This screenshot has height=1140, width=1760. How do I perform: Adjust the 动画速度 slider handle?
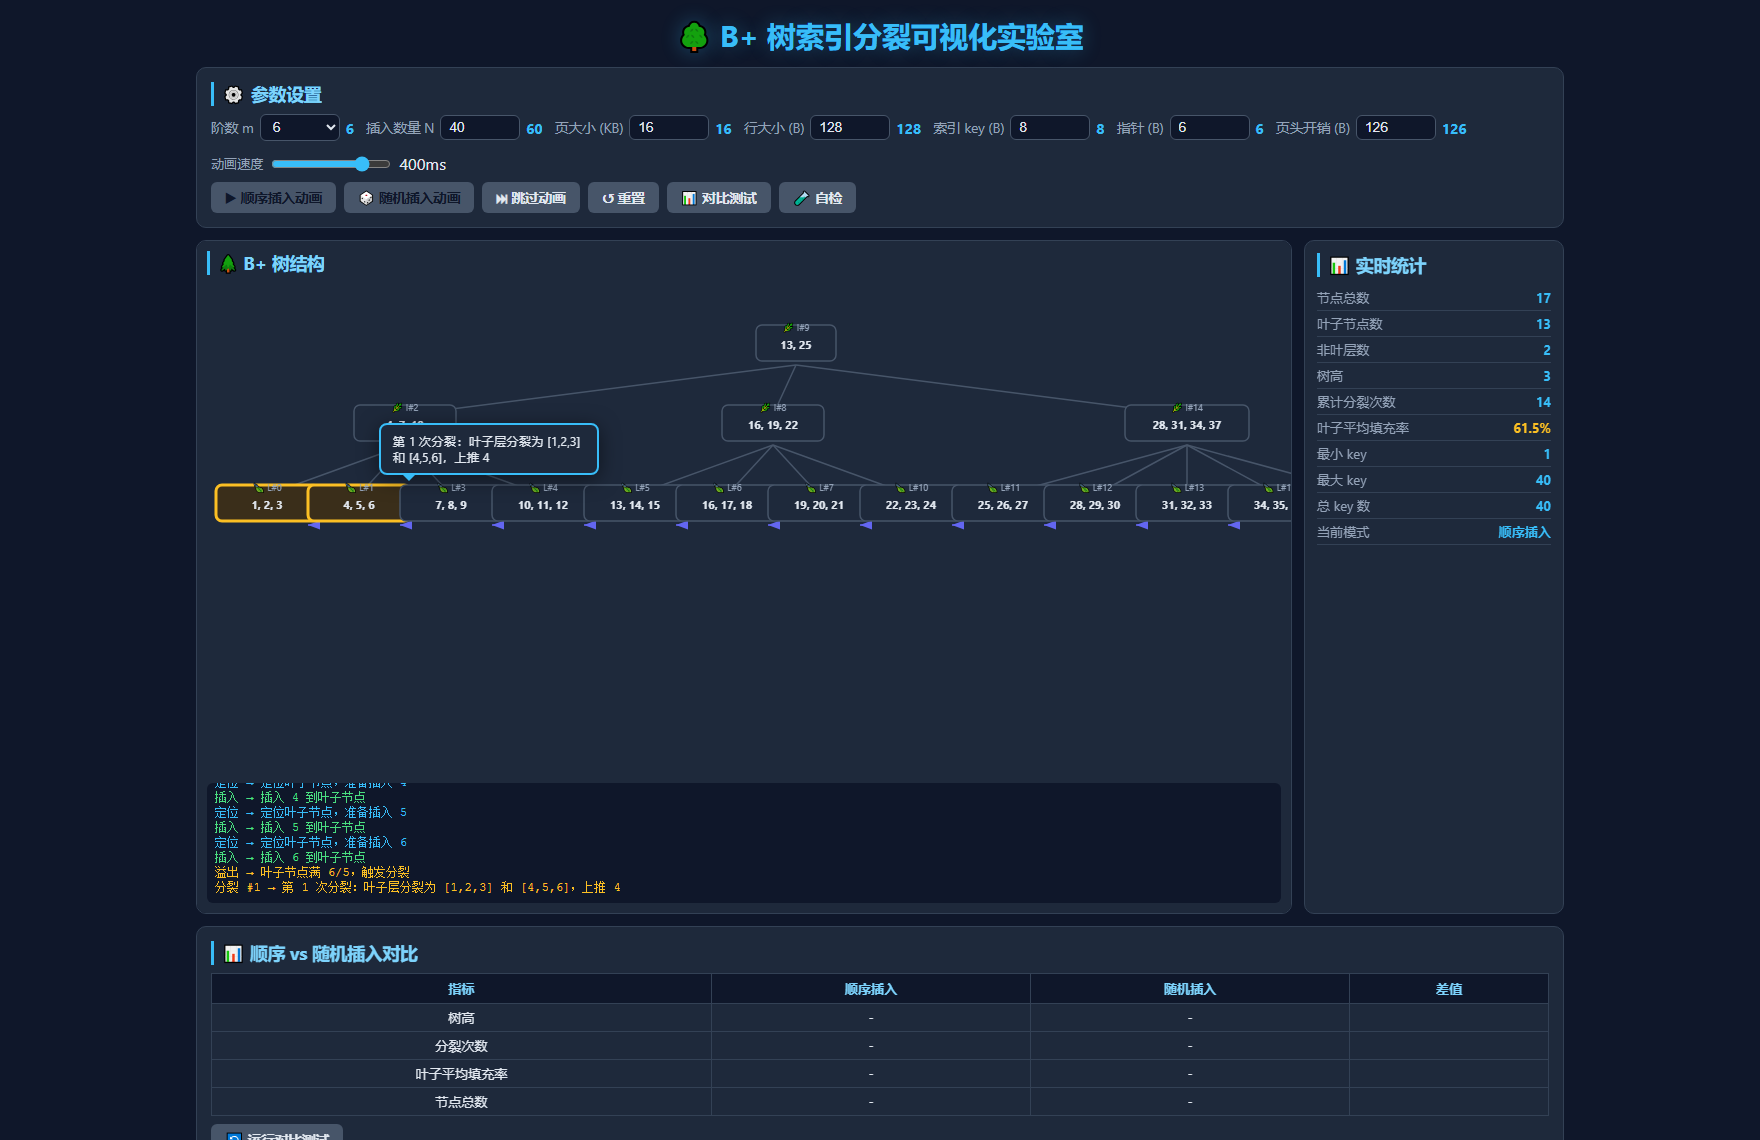(362, 164)
